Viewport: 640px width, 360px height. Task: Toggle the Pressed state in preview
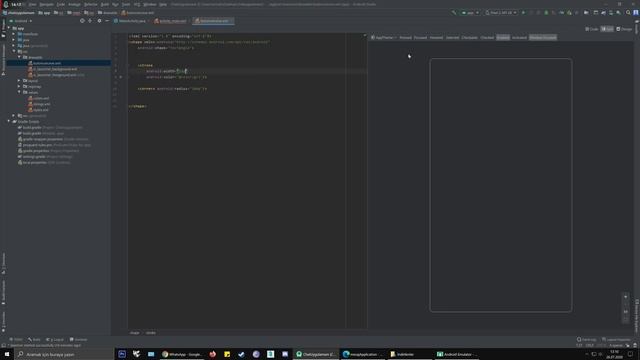pos(405,38)
